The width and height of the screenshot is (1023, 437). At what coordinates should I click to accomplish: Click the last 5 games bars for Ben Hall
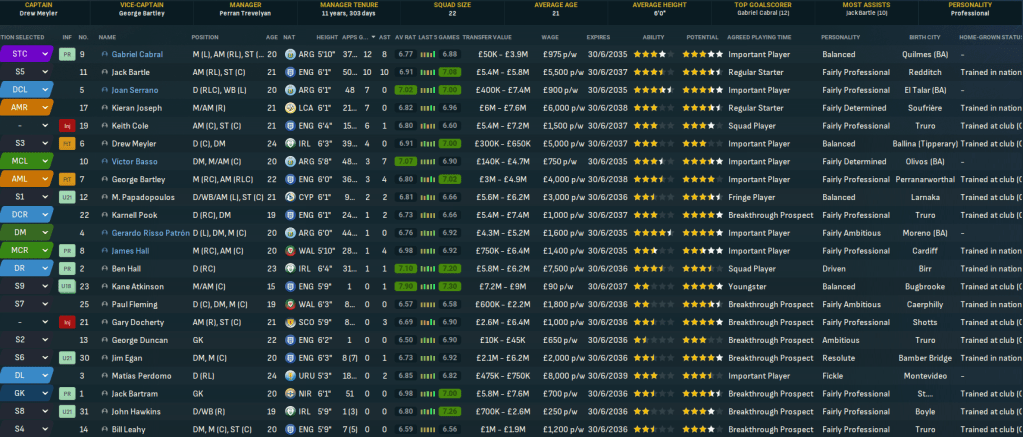pos(426,268)
